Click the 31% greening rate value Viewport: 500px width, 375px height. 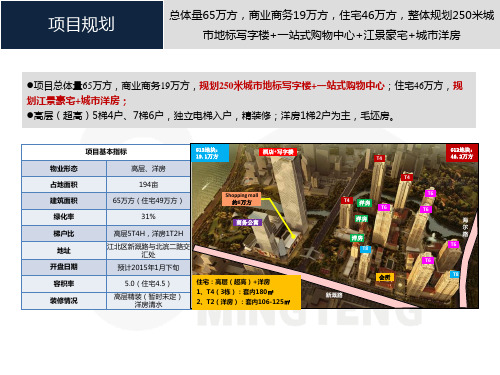click(x=148, y=217)
